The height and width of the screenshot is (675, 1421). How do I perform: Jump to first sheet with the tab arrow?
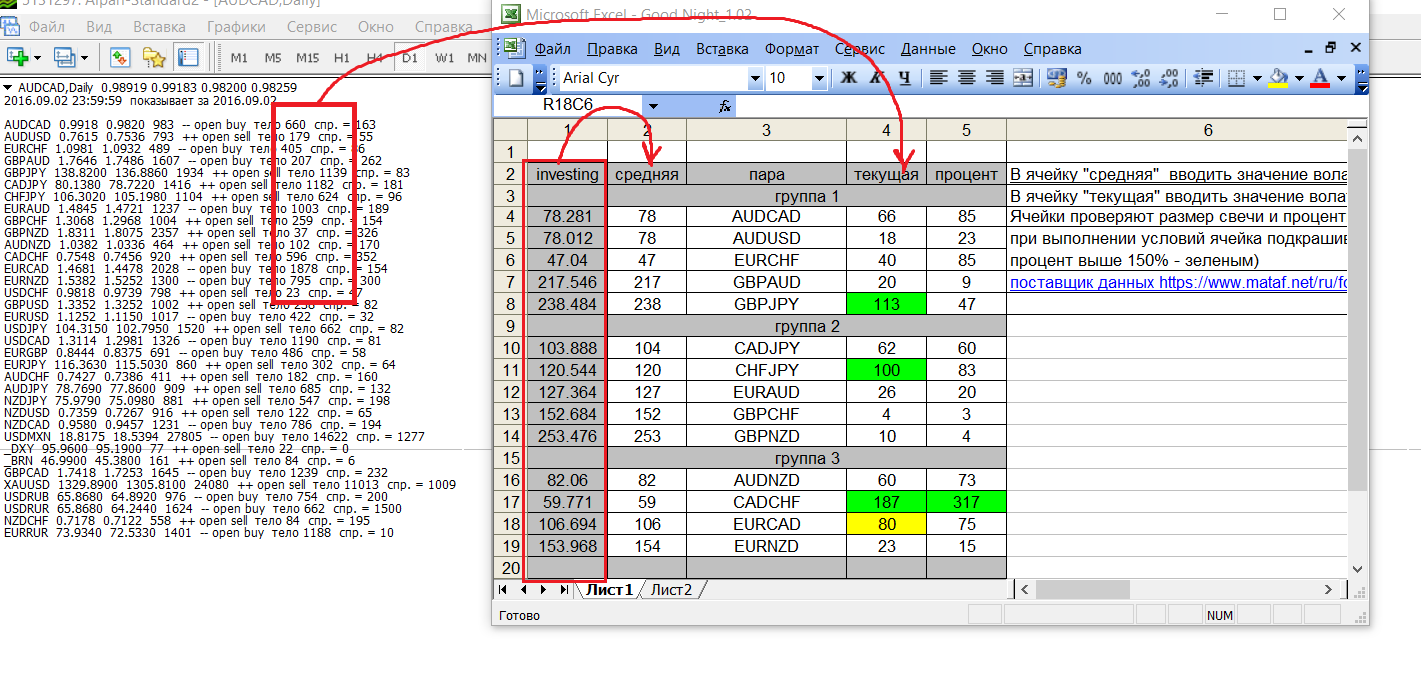tap(503, 590)
